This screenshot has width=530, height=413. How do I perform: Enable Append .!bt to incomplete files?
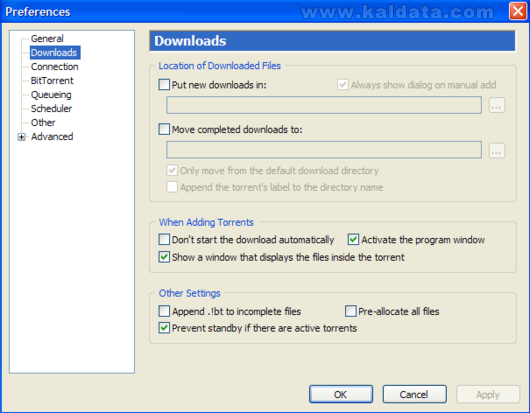click(x=164, y=311)
